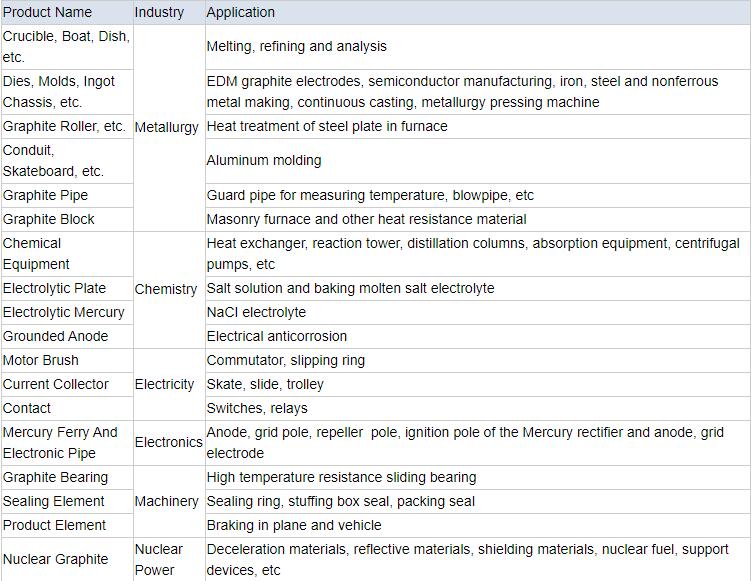Select the Sealing Element product cell
Viewport: 751px width, 581px height.
pyautogui.click(x=54, y=501)
